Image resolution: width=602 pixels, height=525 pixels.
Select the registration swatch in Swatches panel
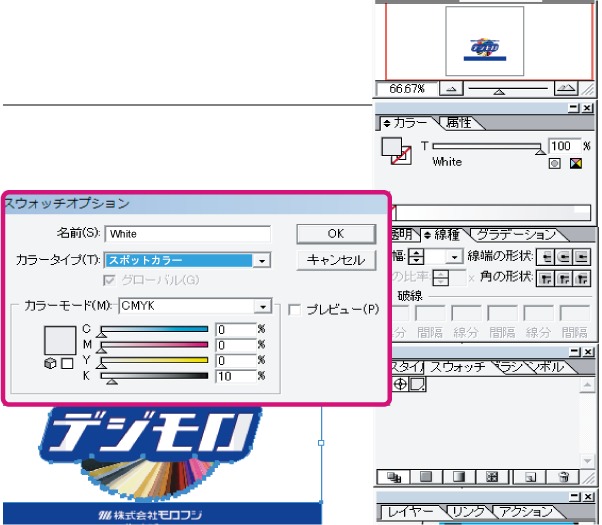click(400, 384)
